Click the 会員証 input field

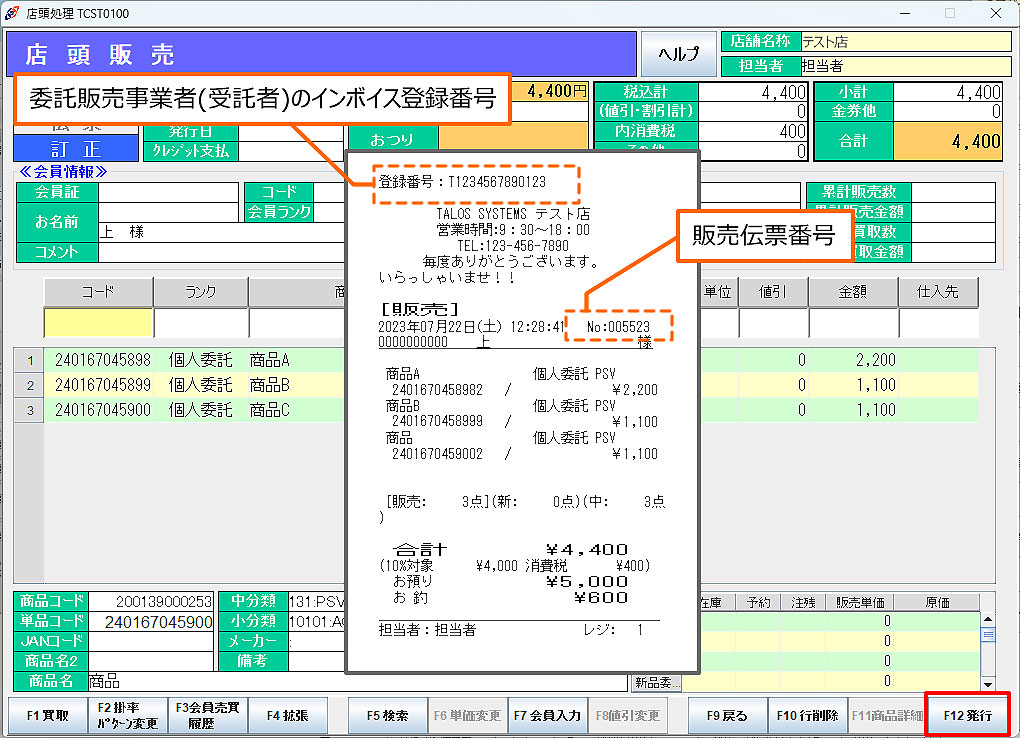click(x=168, y=192)
